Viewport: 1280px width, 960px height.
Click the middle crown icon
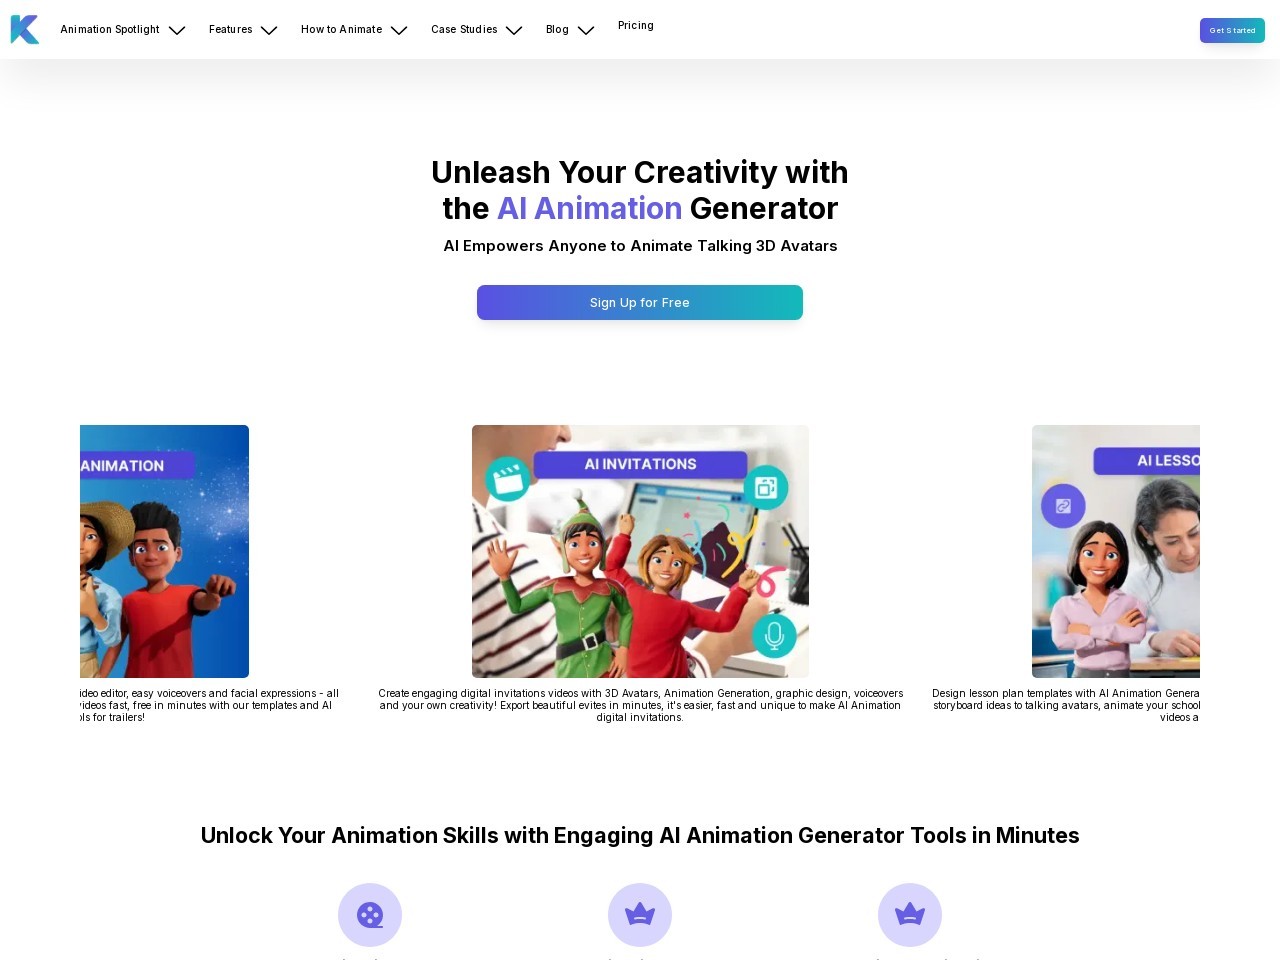640,915
